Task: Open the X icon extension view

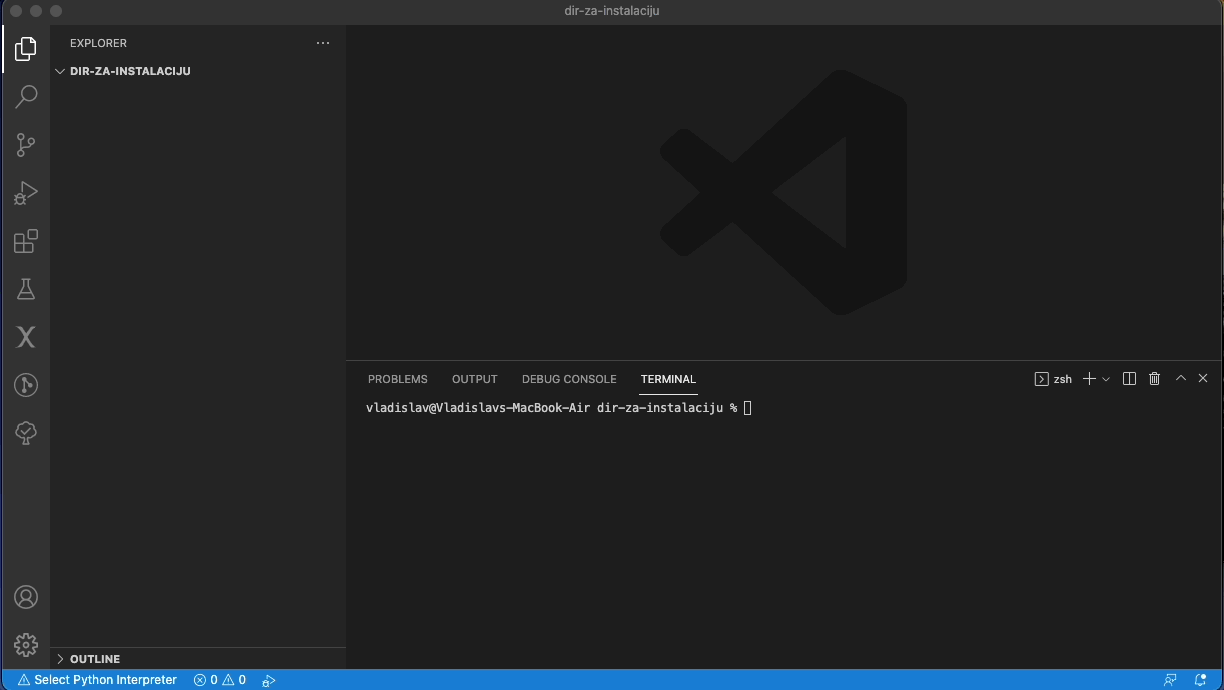Action: click(x=26, y=337)
